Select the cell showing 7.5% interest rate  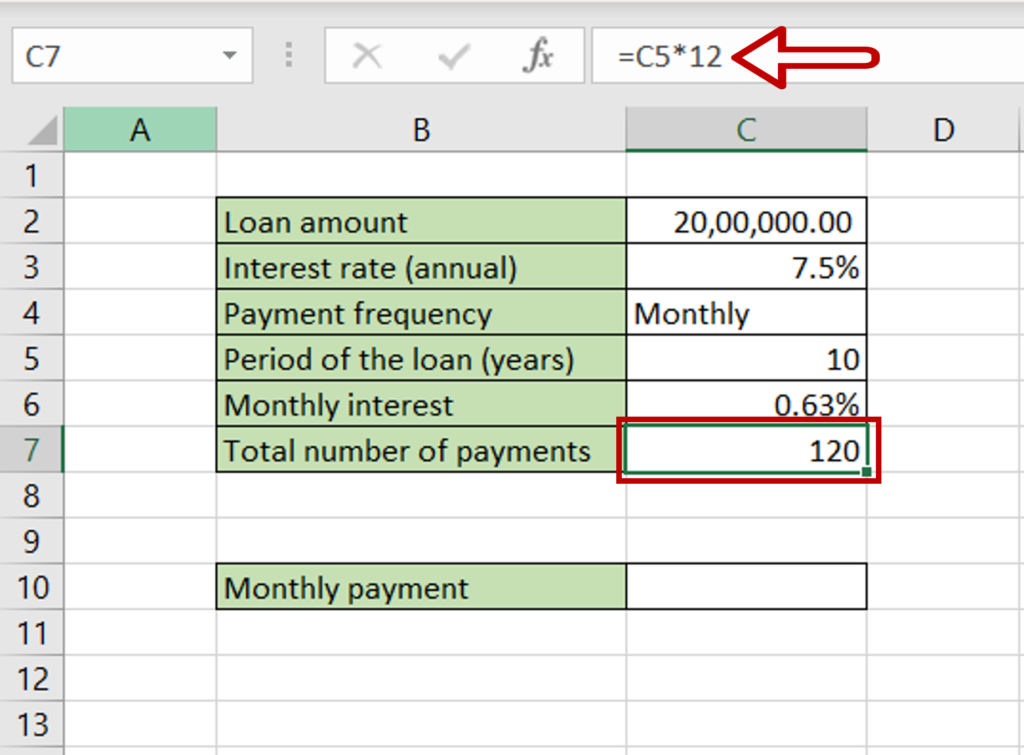point(745,268)
